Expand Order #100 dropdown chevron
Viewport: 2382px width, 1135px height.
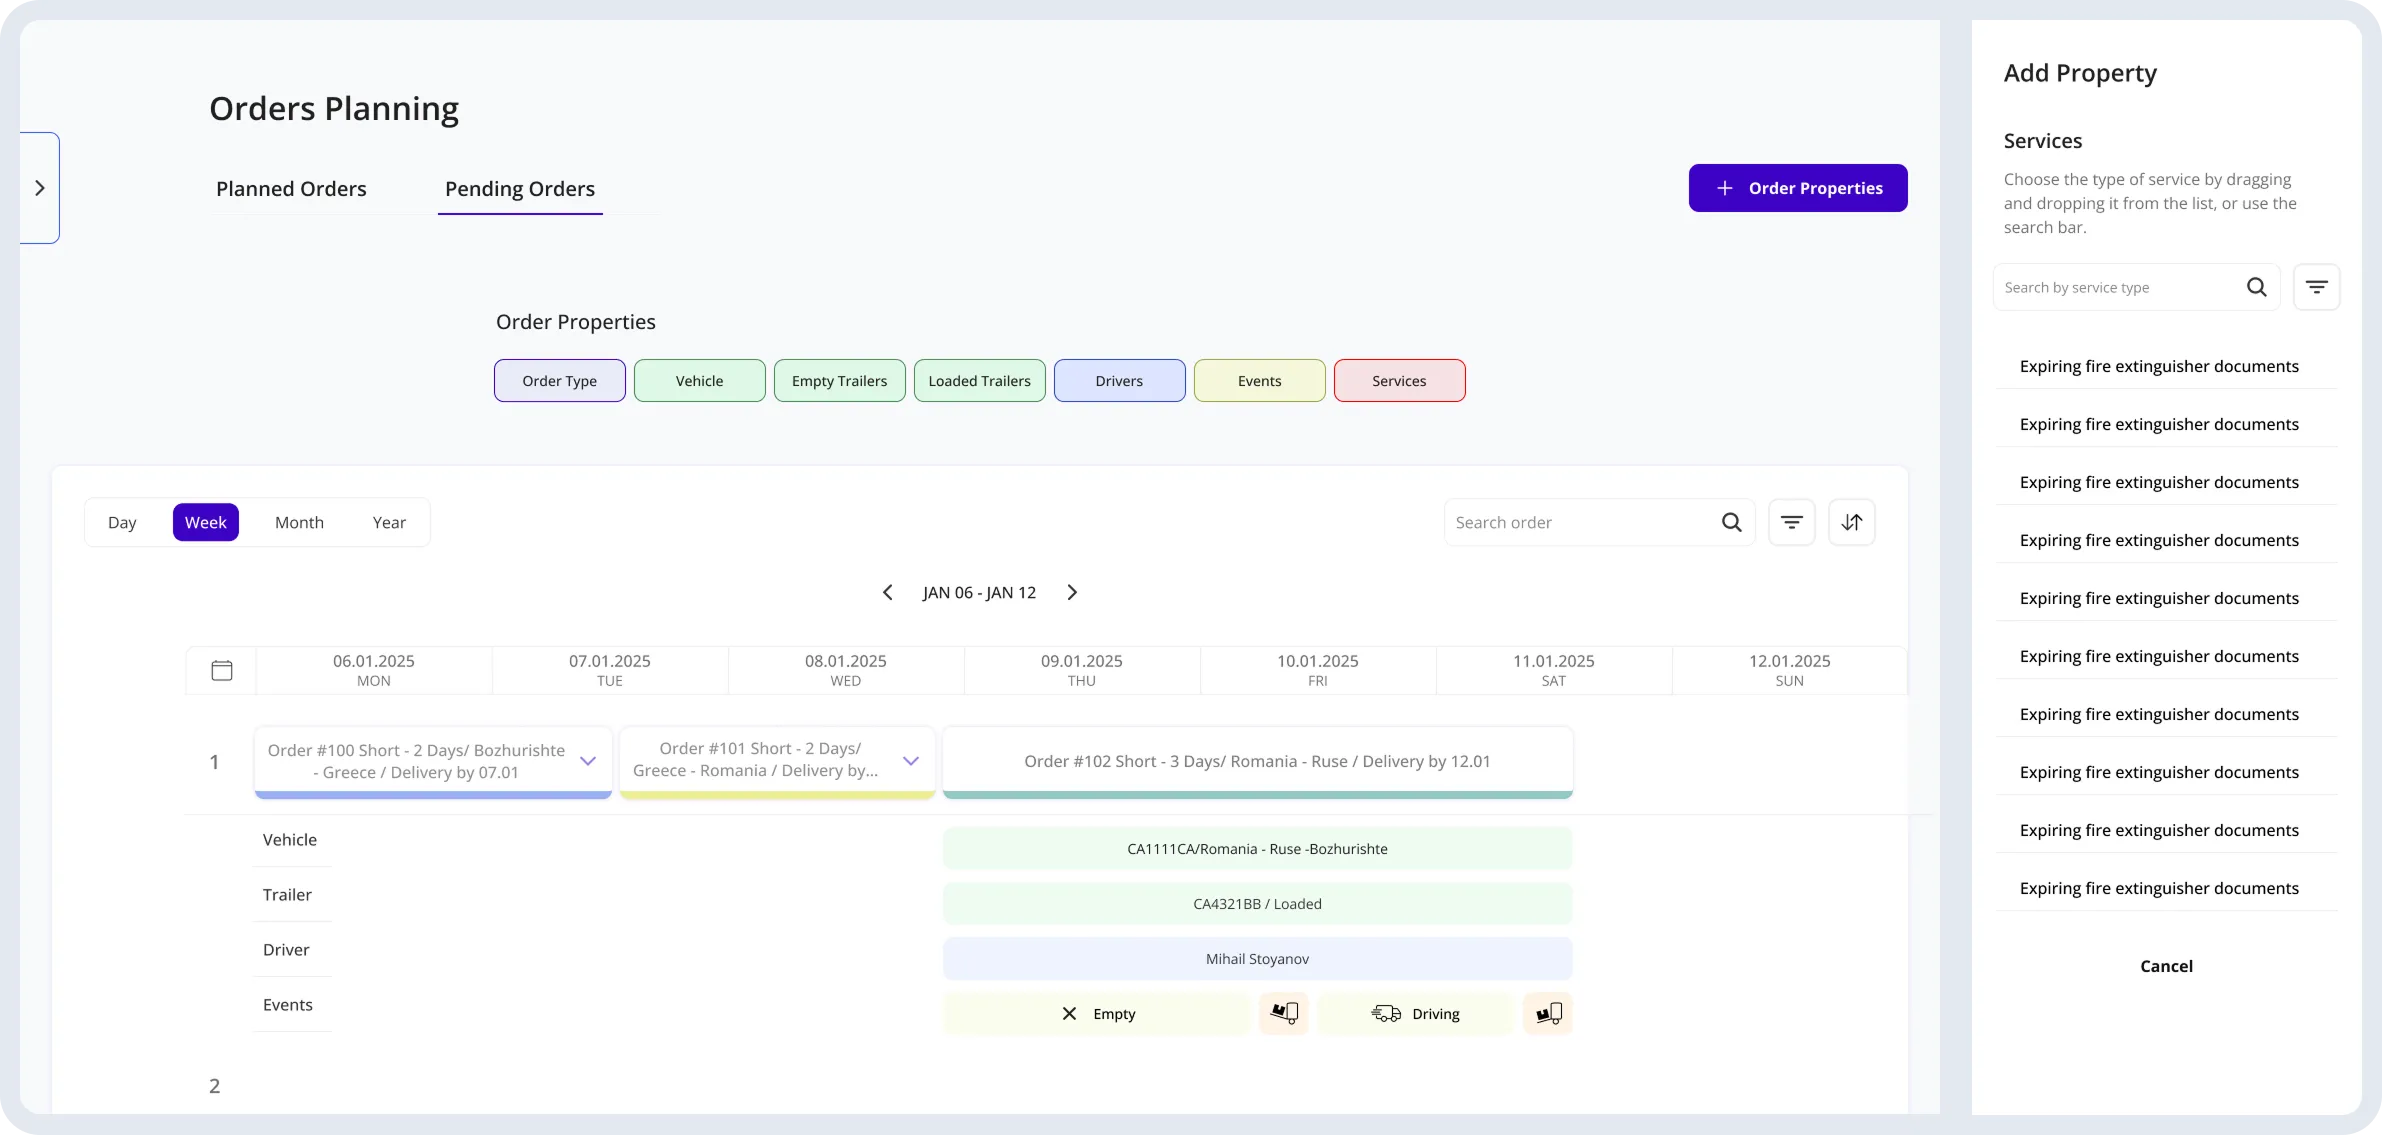pos(588,761)
